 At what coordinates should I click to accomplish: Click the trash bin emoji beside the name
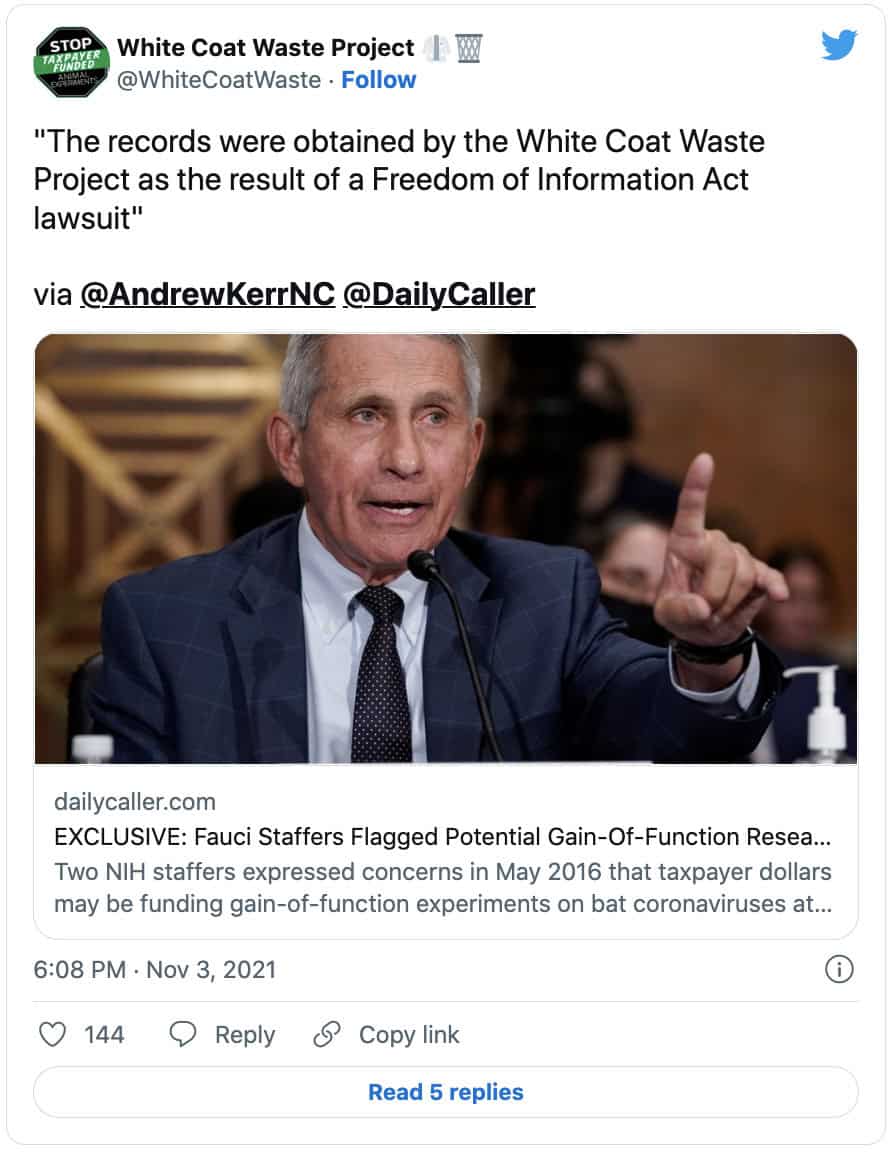469,47
